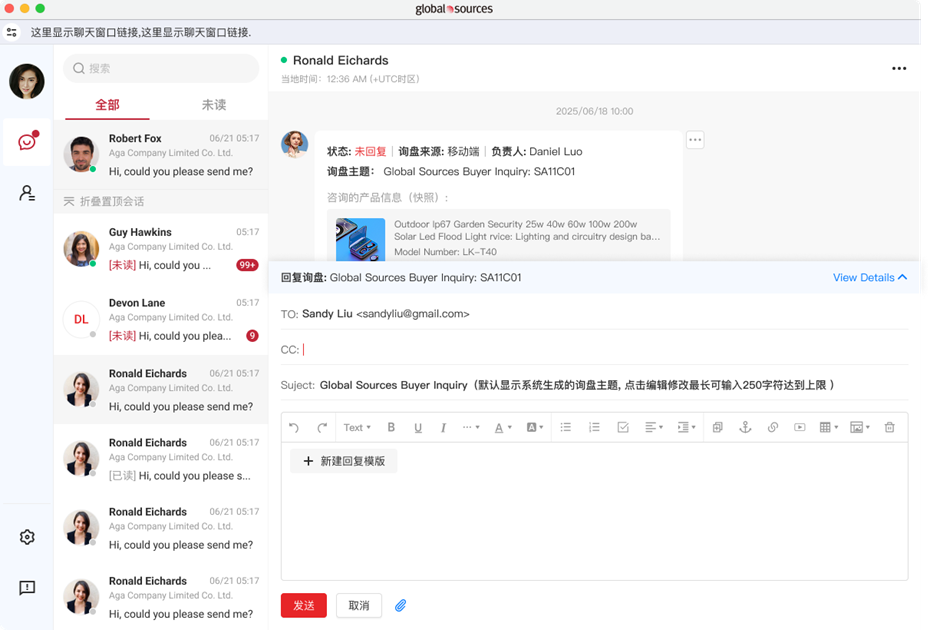Collapse pinned chats via 折叠置顶会话
Viewport: 930px width, 630px height.
(x=104, y=201)
